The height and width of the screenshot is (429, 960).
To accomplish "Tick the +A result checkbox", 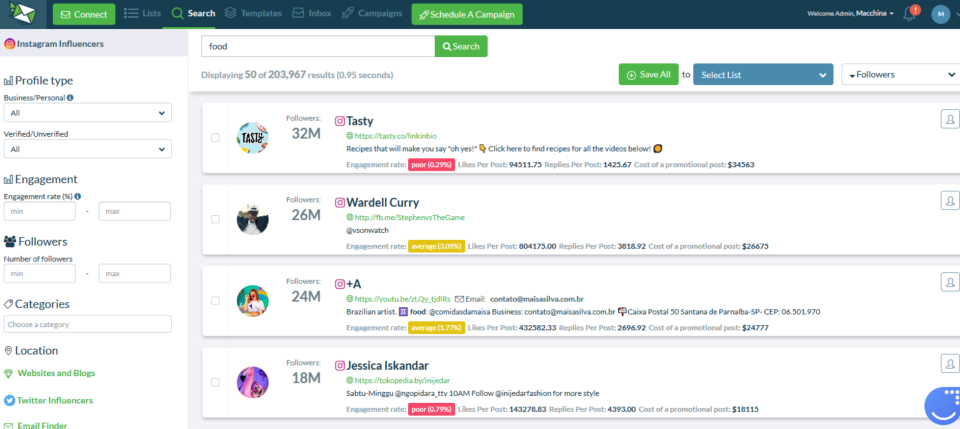I will tap(215, 300).
